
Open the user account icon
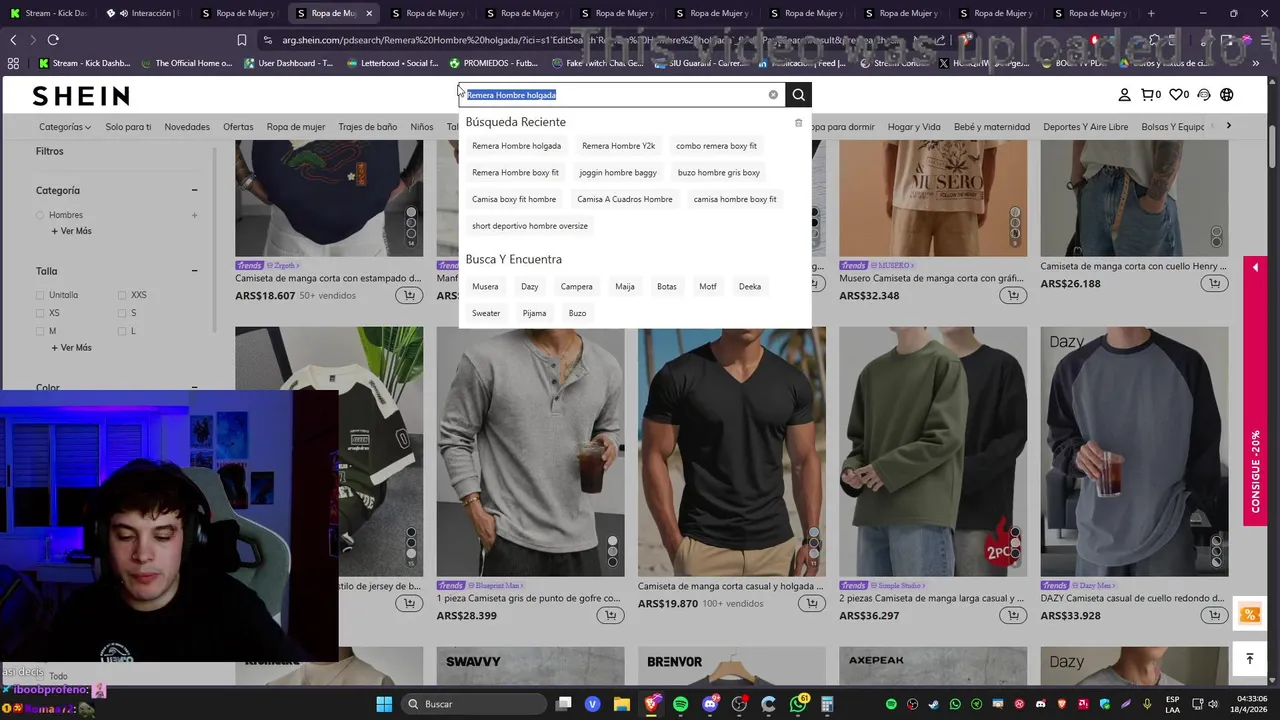tap(1124, 95)
